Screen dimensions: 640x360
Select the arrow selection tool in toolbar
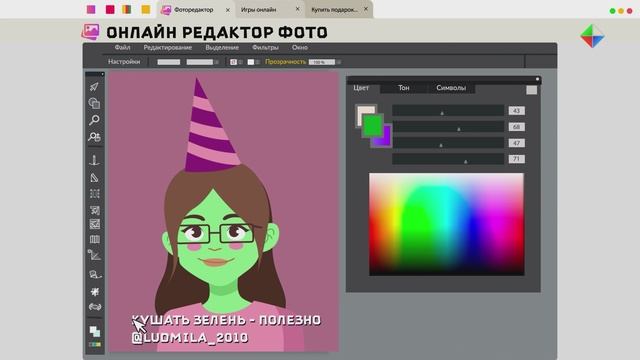(x=94, y=87)
